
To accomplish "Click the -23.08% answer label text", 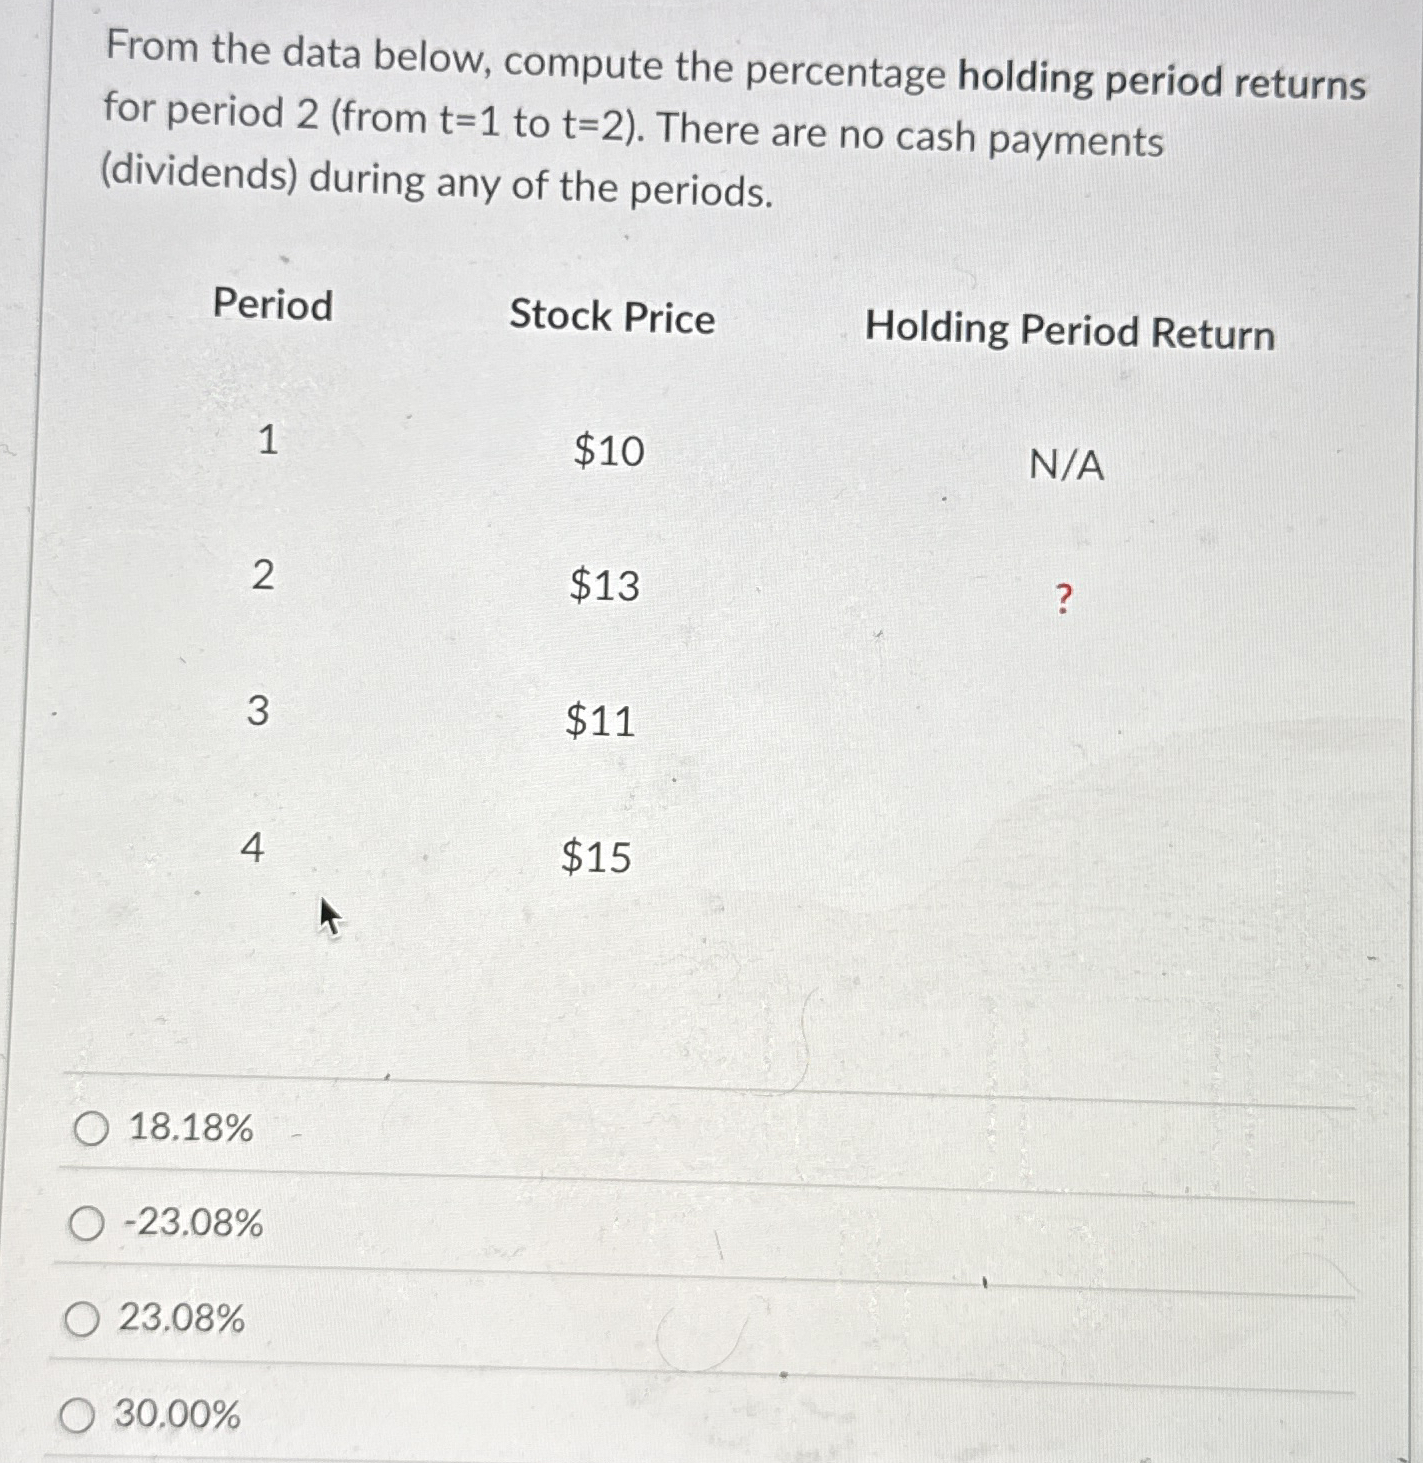I will coord(196,1225).
